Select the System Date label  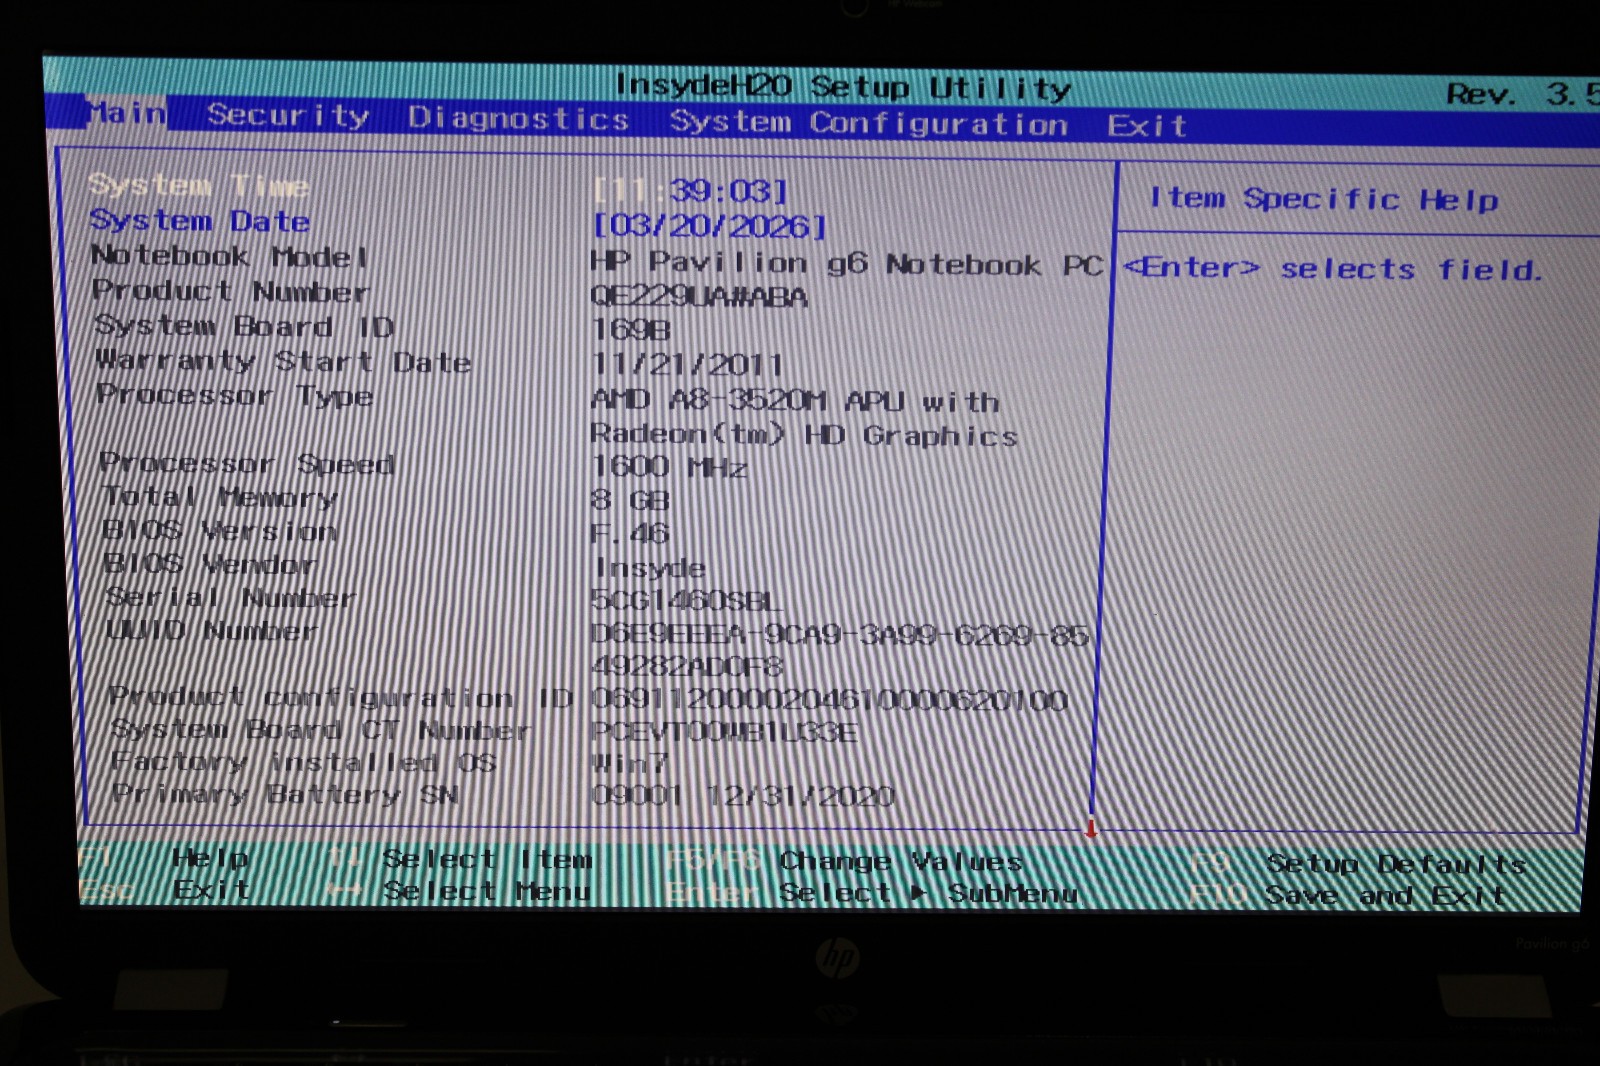pyautogui.click(x=200, y=221)
